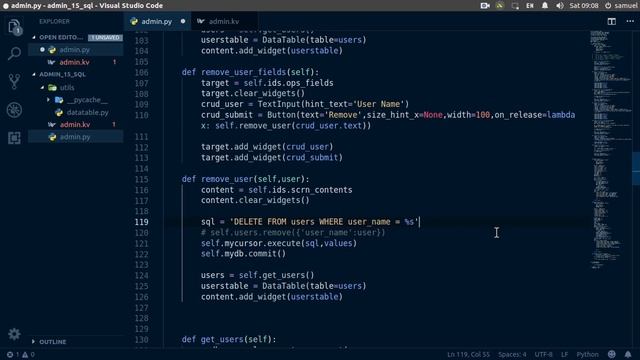This screenshot has width=640, height=360.
Task: Open the system clock Sat 09:08
Action: pyautogui.click(x=584, y=6)
